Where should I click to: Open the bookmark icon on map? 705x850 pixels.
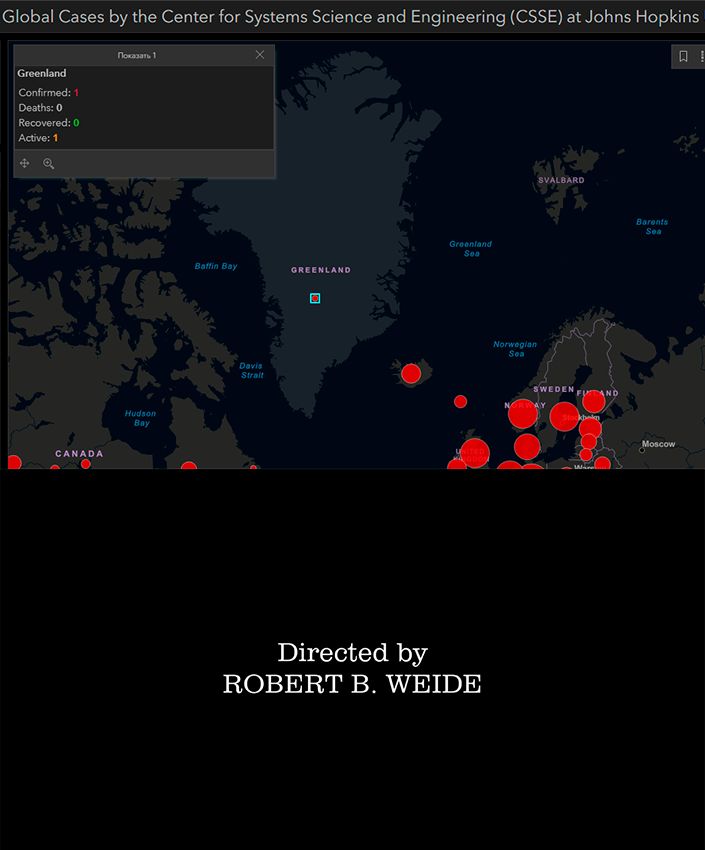coord(683,56)
